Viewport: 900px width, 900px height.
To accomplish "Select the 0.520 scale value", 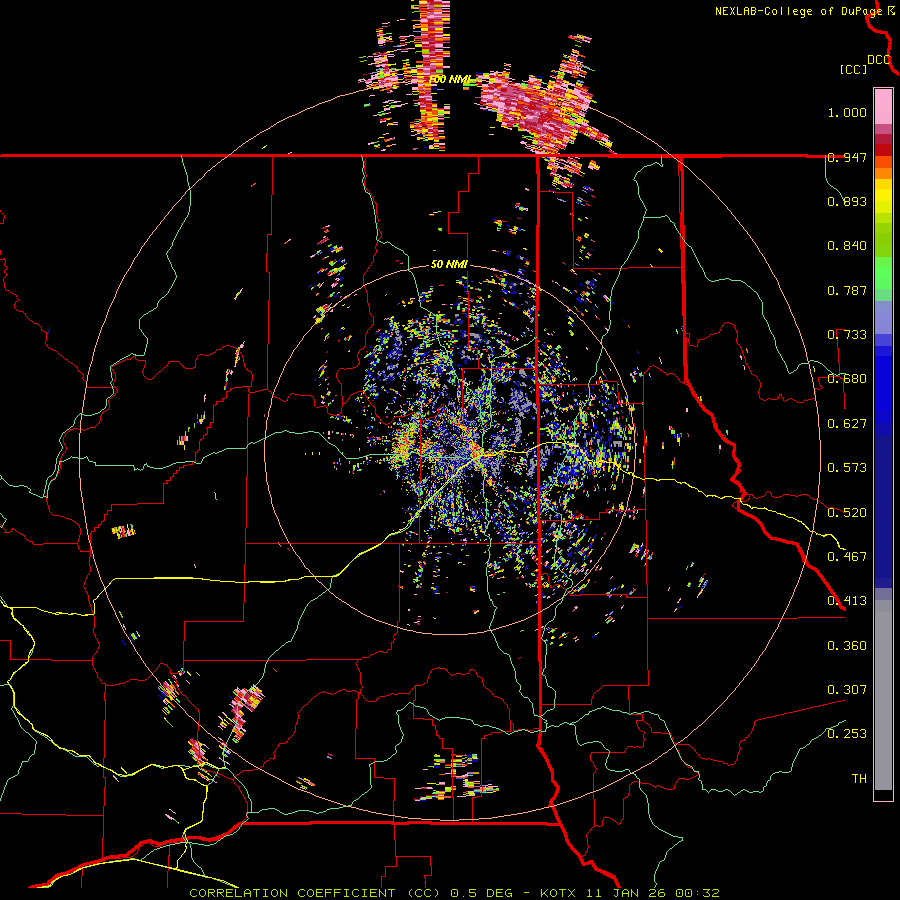I will tap(847, 513).
